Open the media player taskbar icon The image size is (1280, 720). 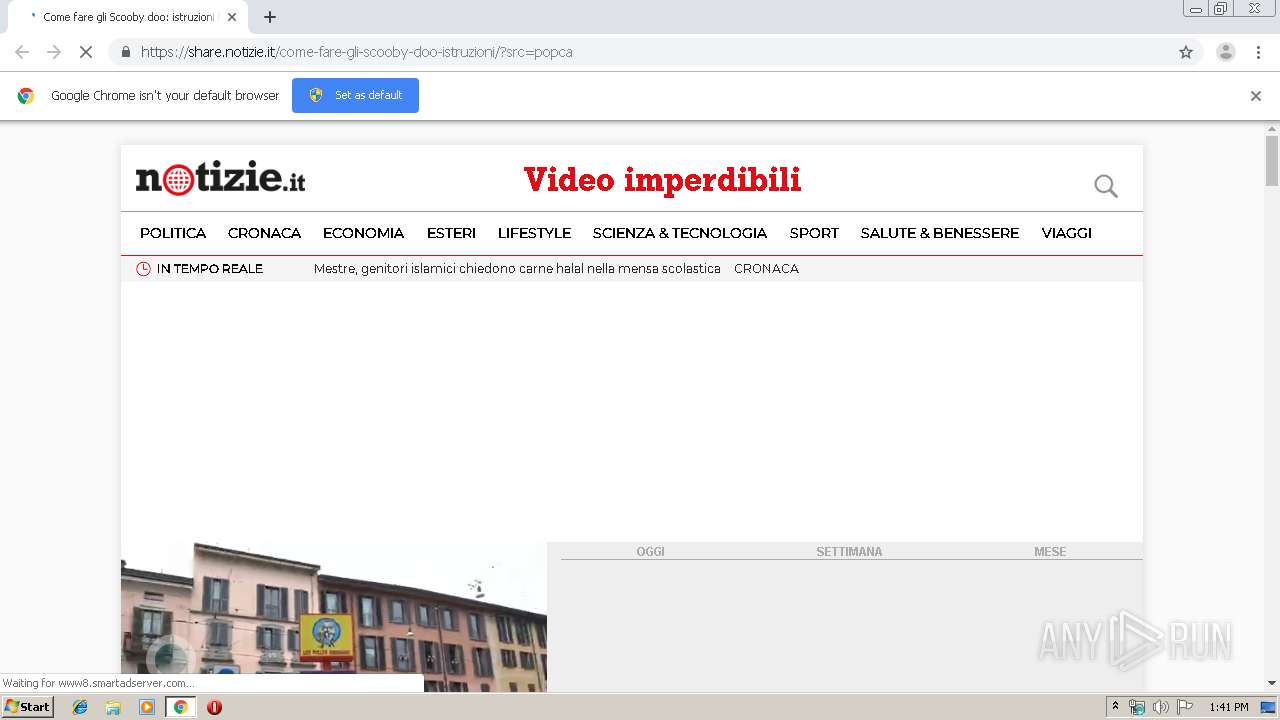pos(147,707)
